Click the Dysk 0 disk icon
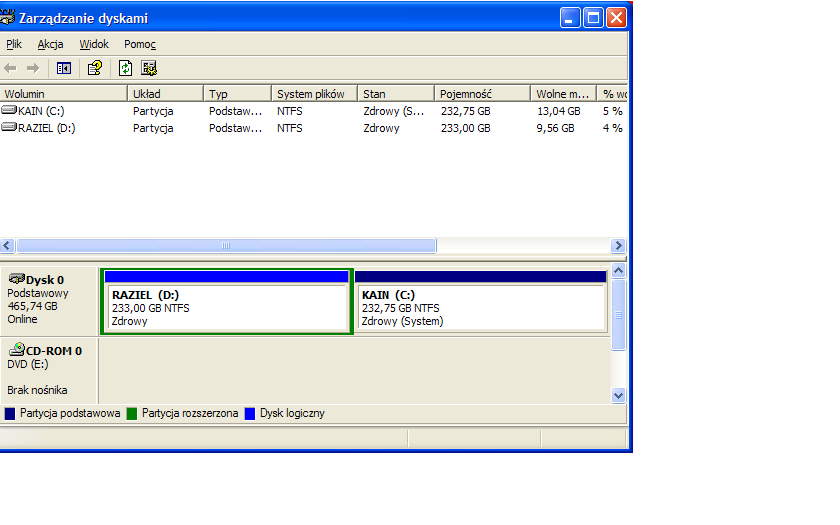 pos(17,279)
